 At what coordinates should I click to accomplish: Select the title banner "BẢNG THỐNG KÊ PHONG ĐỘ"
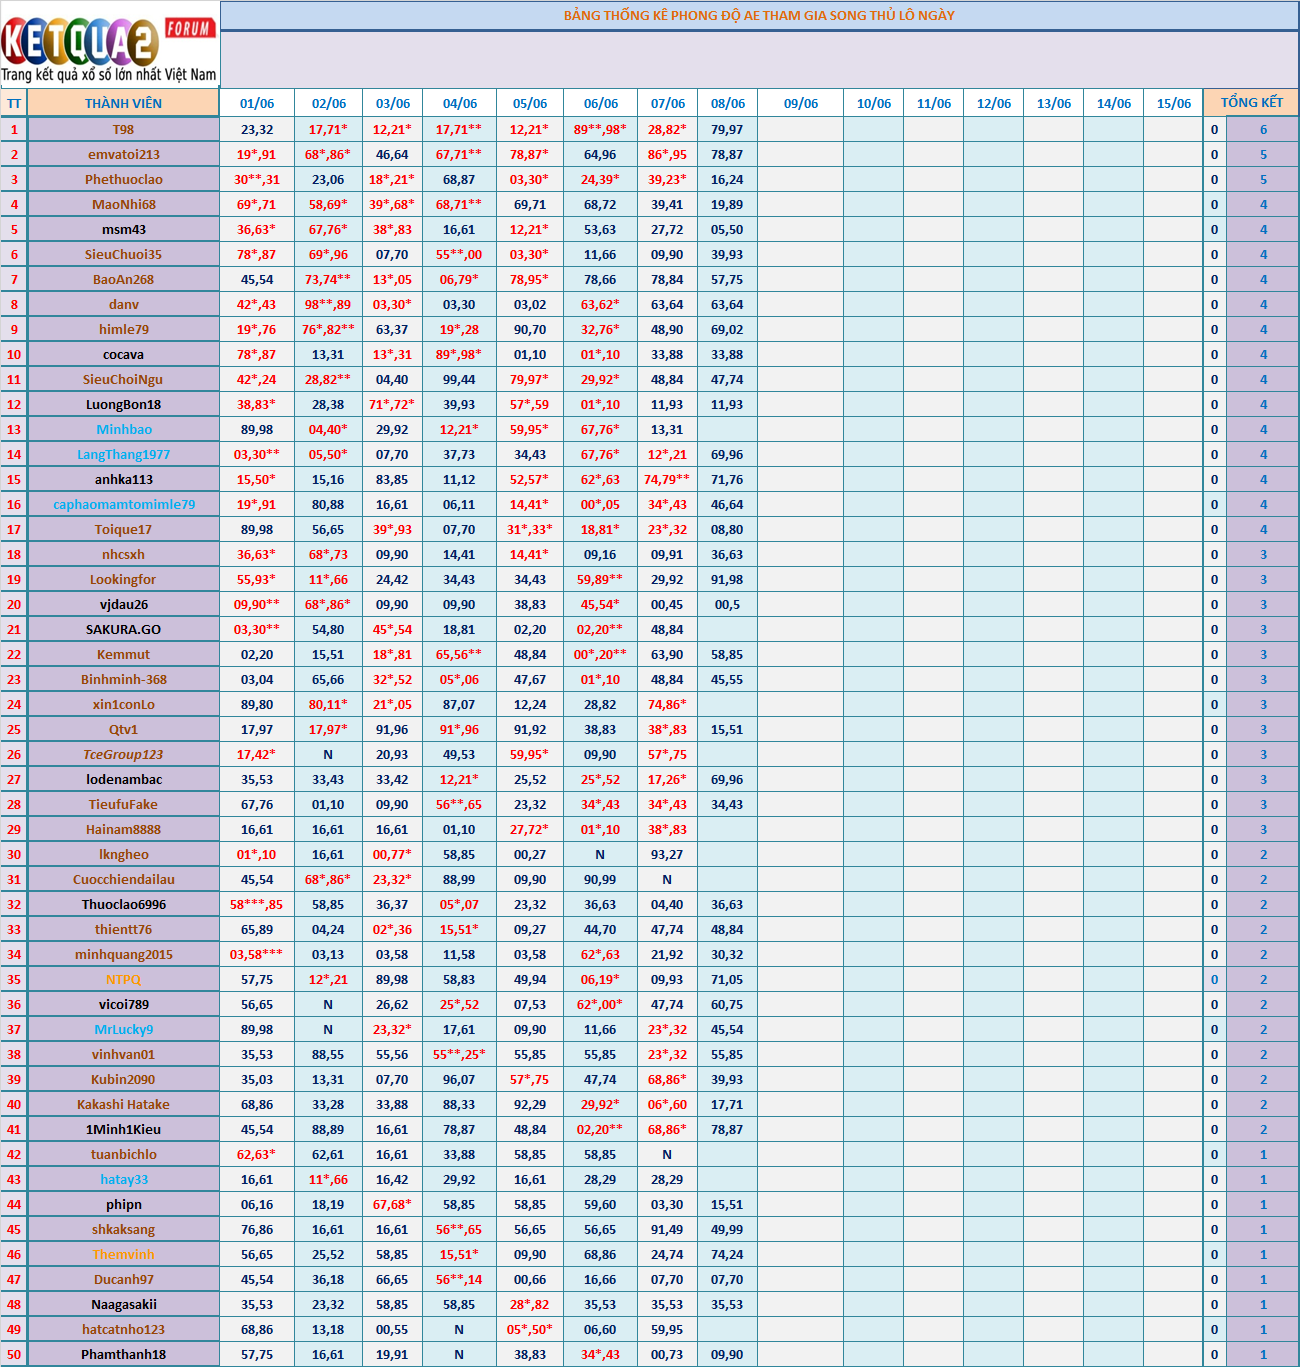pyautogui.click(x=758, y=16)
